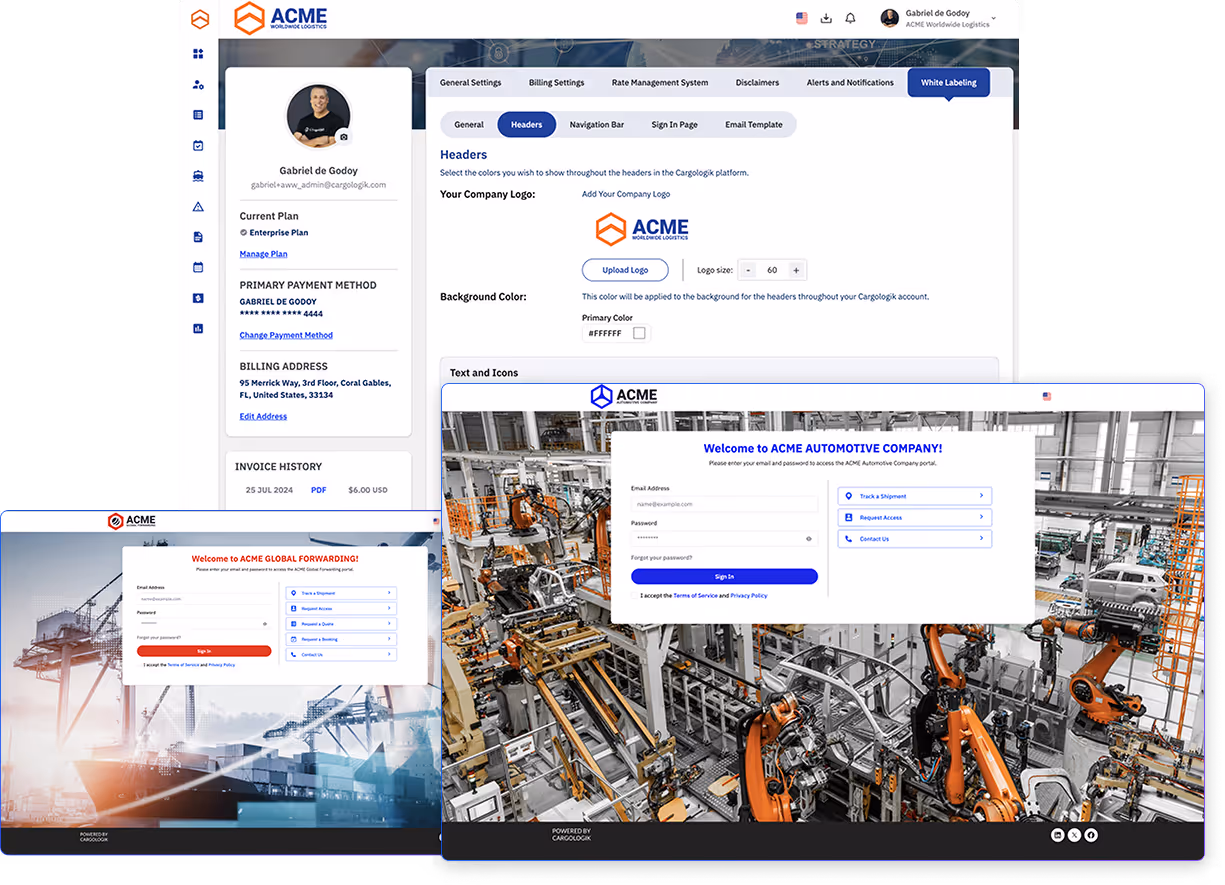1225x885 pixels.
Task: Open Request a Booking in Global Forwarding portal
Action: (341, 639)
